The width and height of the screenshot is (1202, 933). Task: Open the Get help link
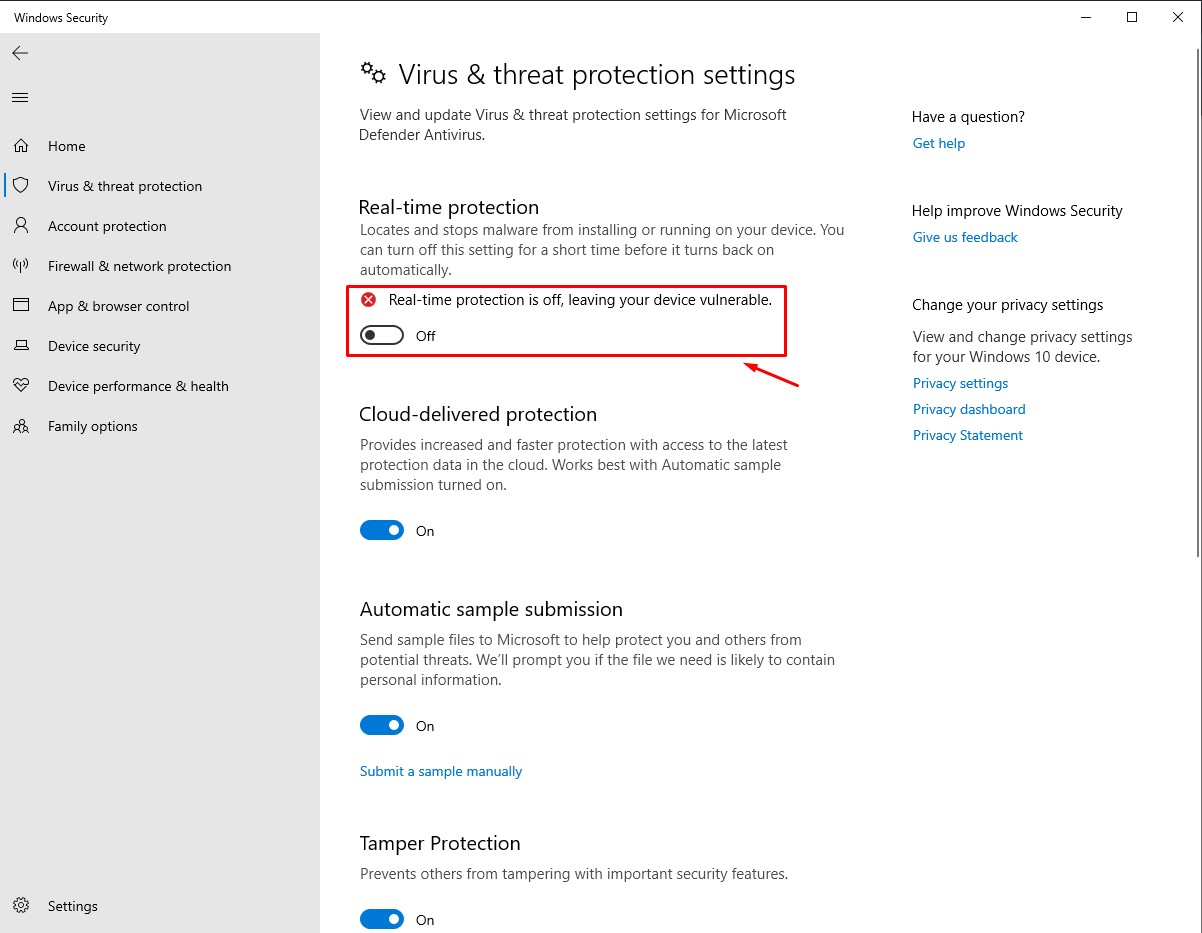[939, 143]
